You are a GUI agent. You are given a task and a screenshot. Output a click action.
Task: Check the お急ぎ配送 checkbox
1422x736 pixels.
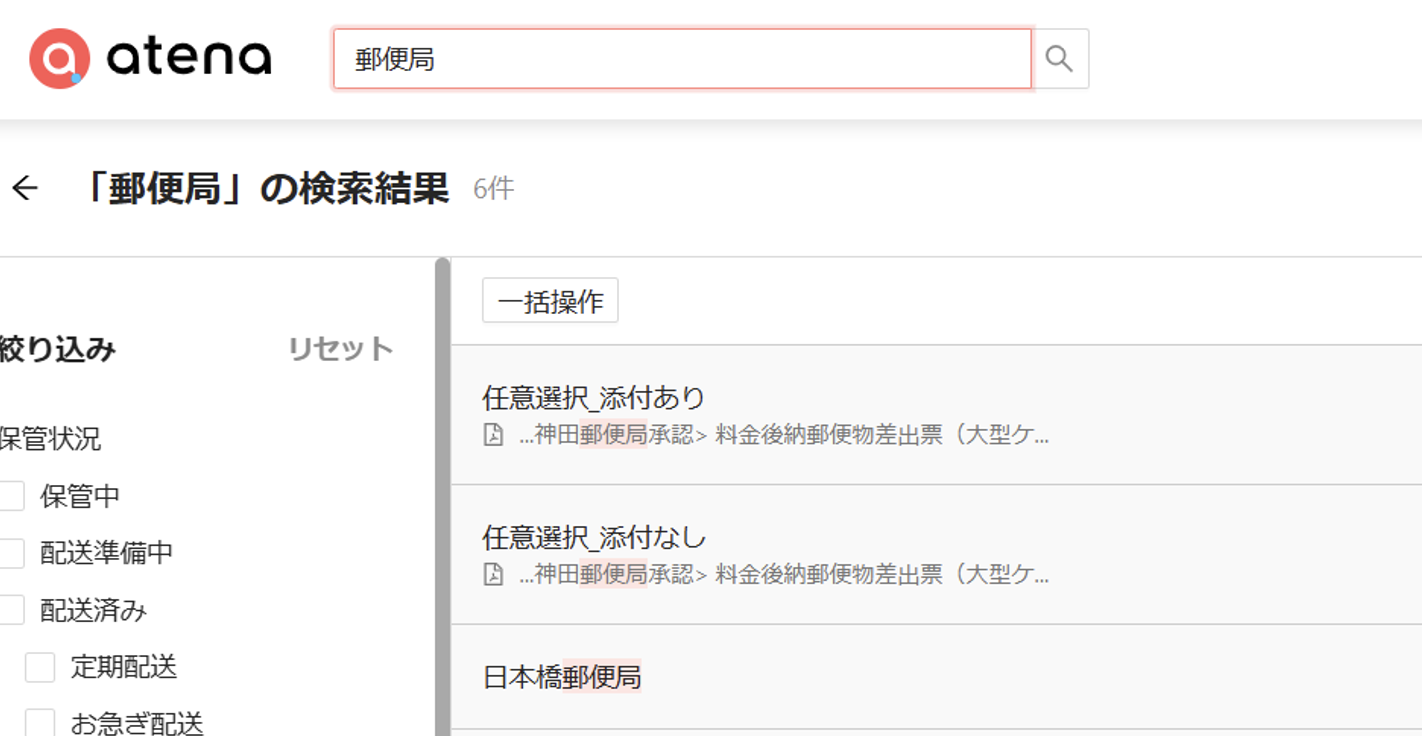point(42,723)
